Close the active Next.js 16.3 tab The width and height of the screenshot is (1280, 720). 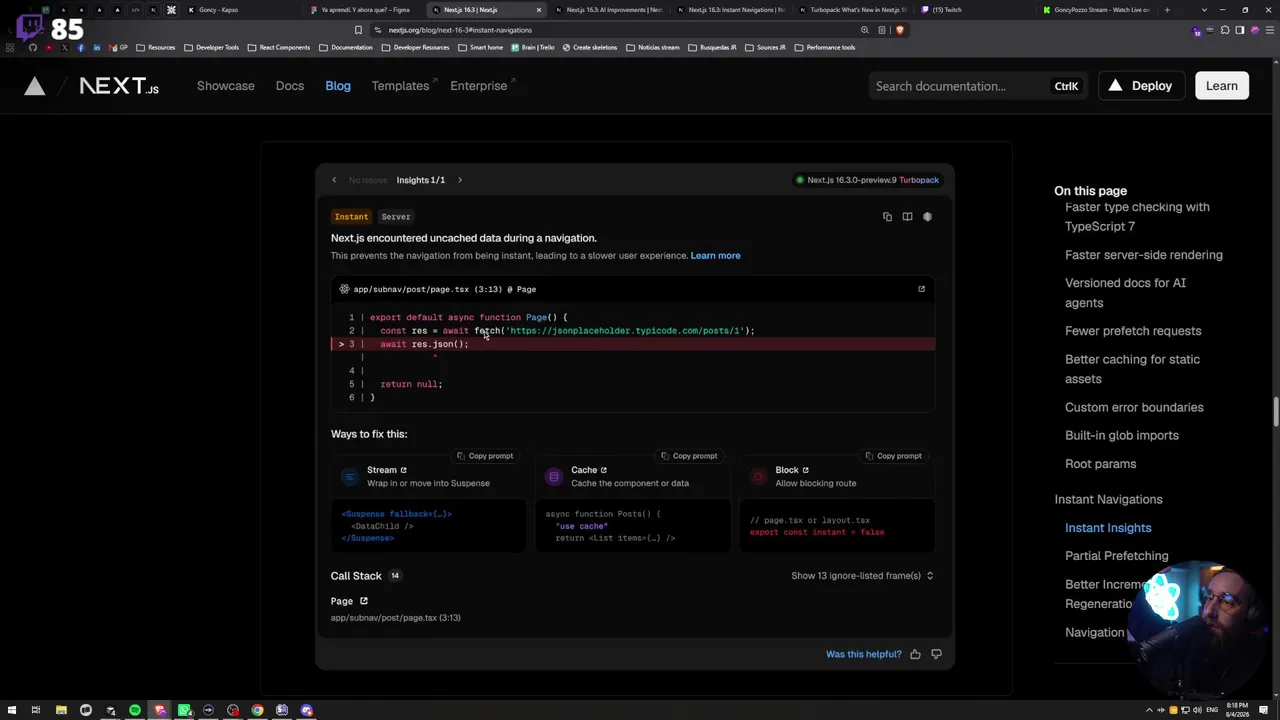(x=539, y=10)
